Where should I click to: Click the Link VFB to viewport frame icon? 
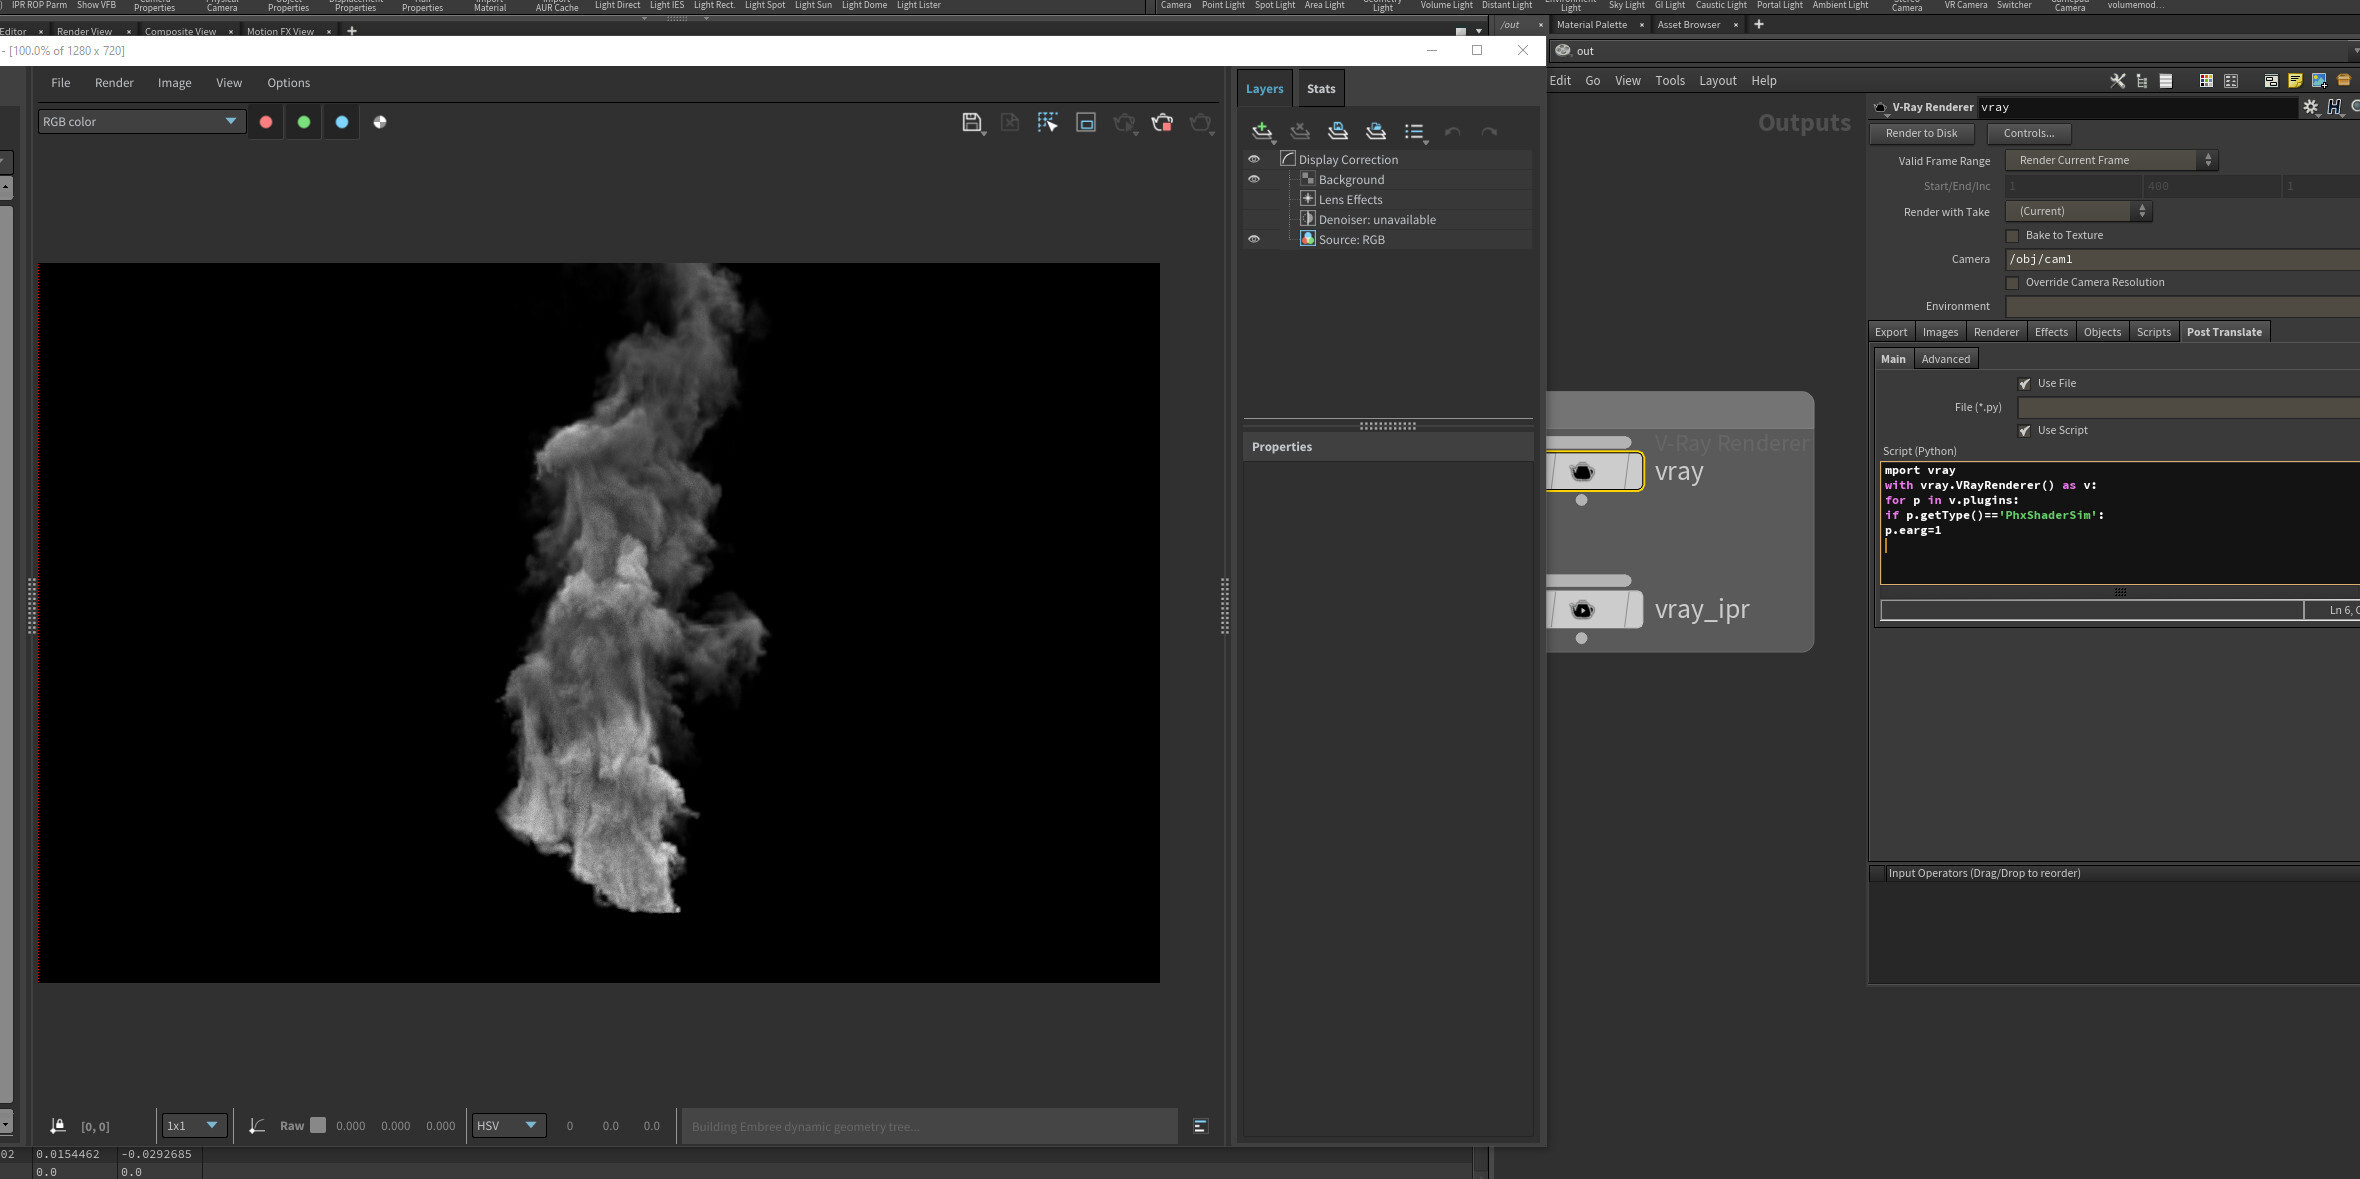[x=1086, y=122]
